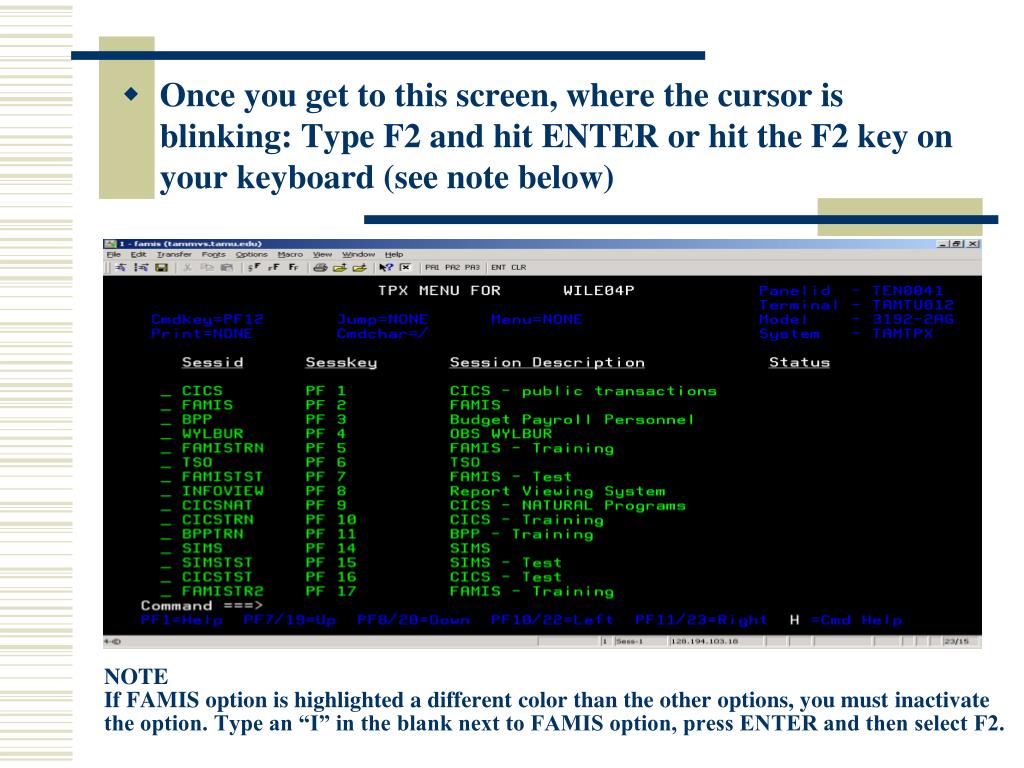Open the Edit menu

pos(138,255)
